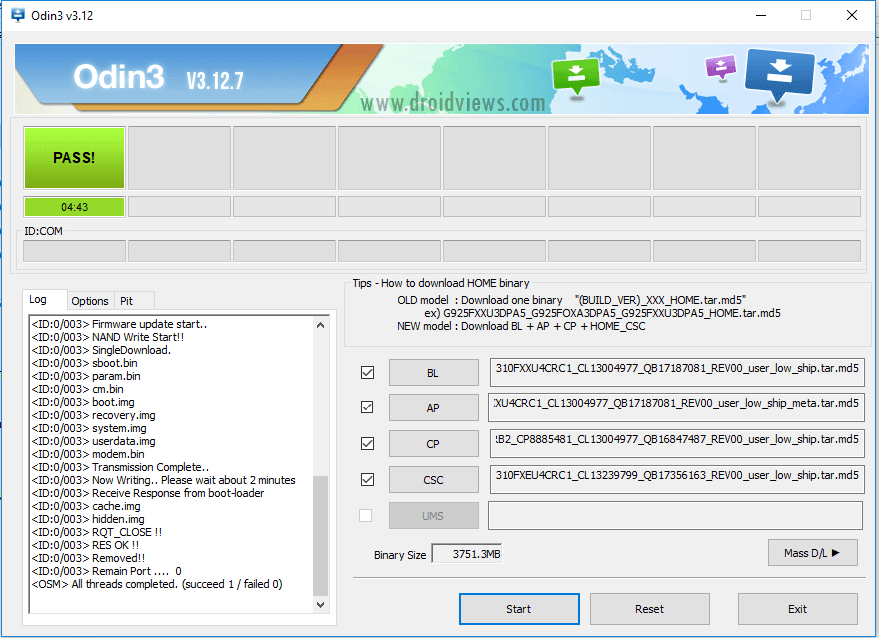Click the Reset button
Viewport: 879px width, 638px height.
click(x=650, y=609)
